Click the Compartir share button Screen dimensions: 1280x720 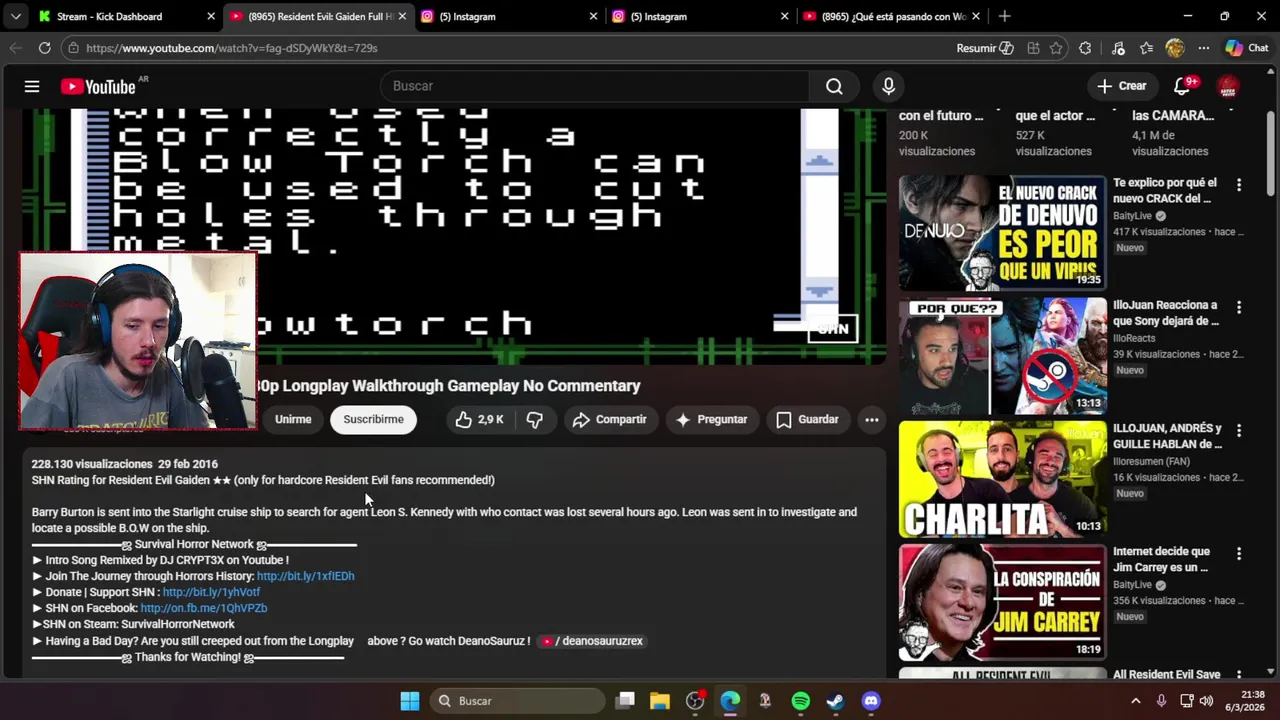coord(610,420)
